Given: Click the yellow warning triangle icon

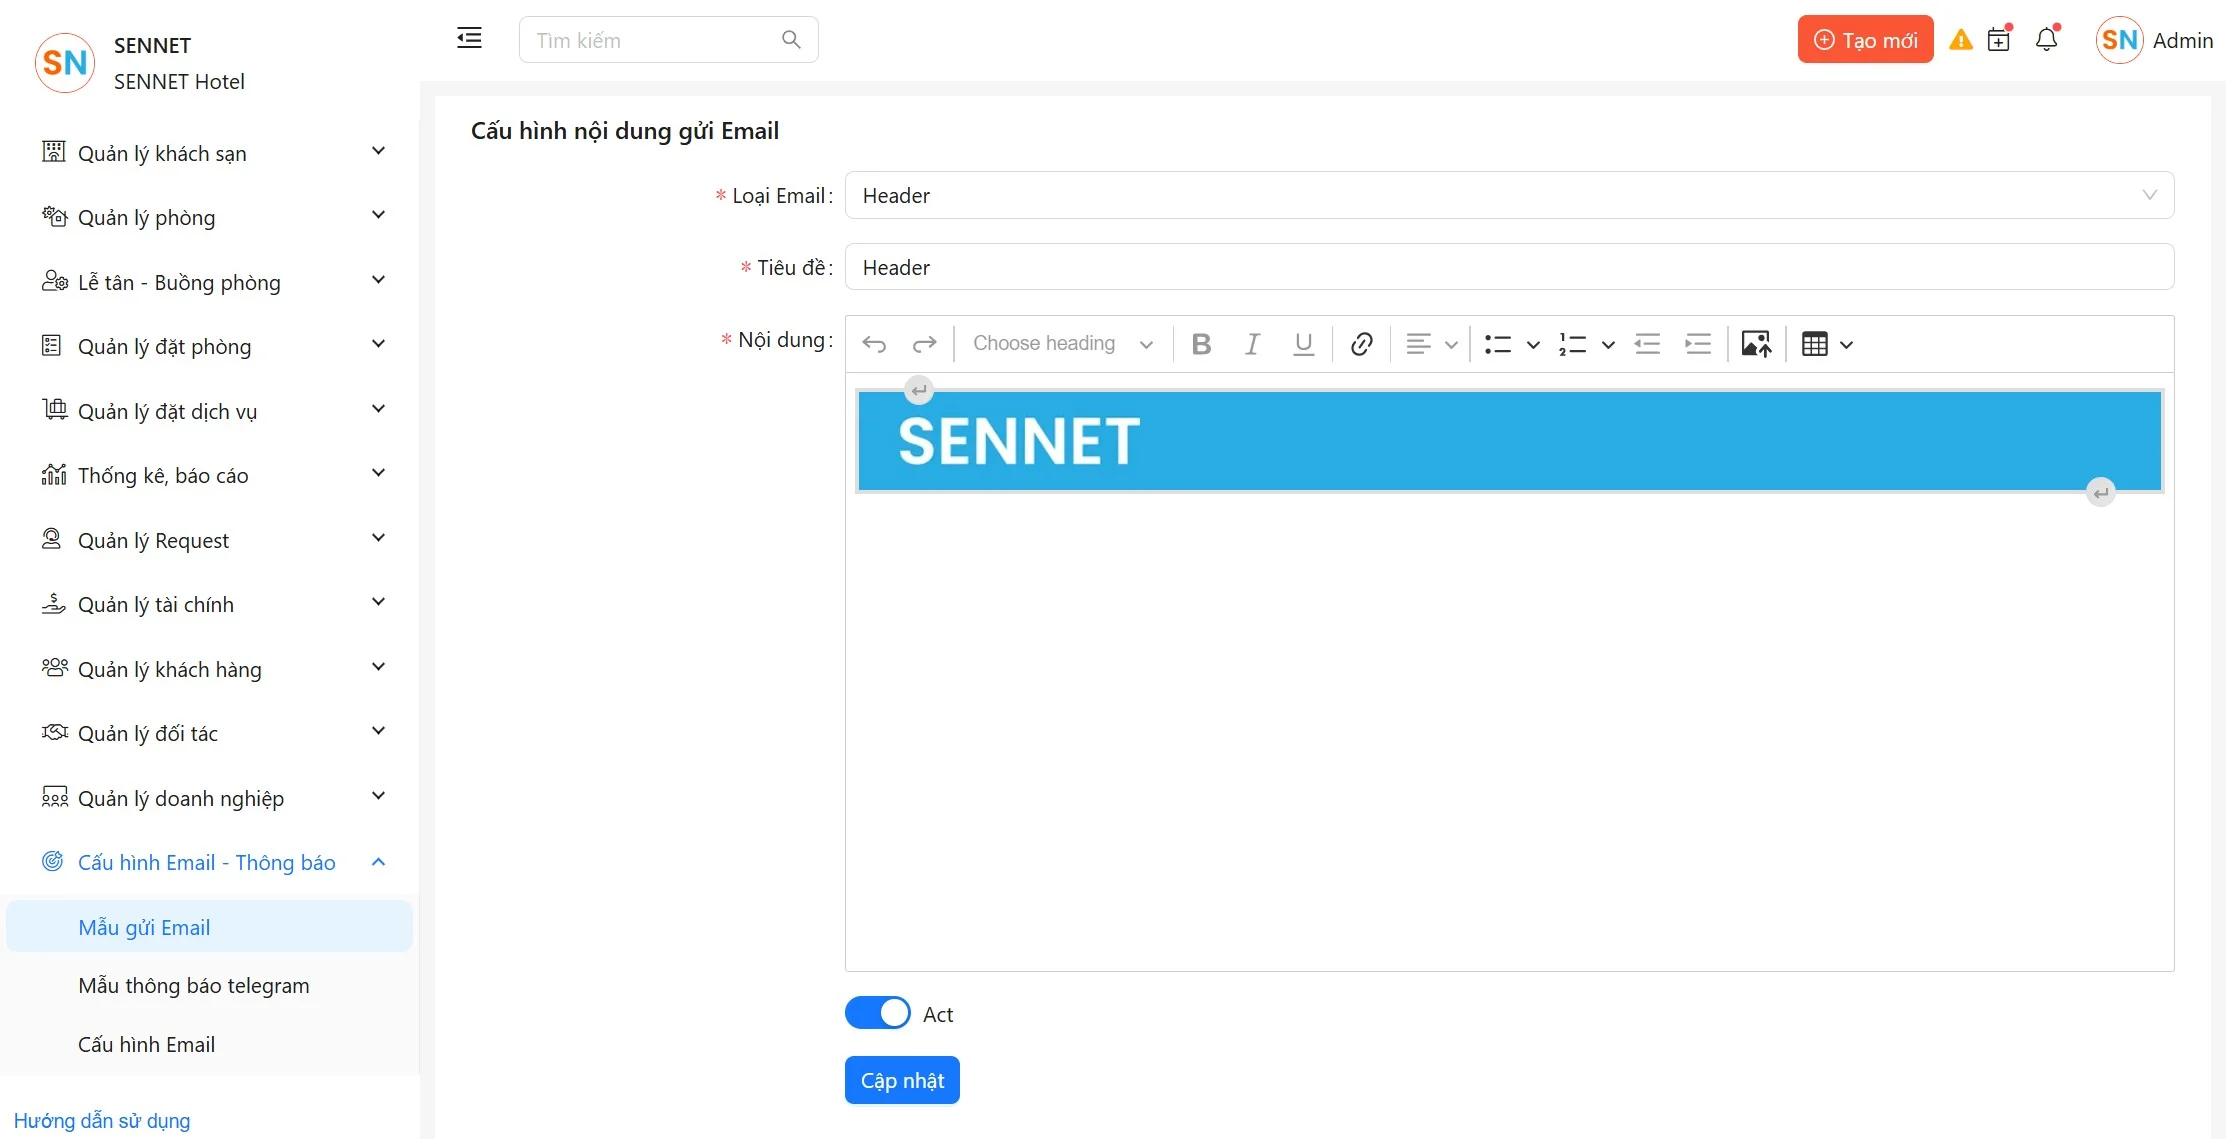Looking at the screenshot, I should [x=1961, y=40].
